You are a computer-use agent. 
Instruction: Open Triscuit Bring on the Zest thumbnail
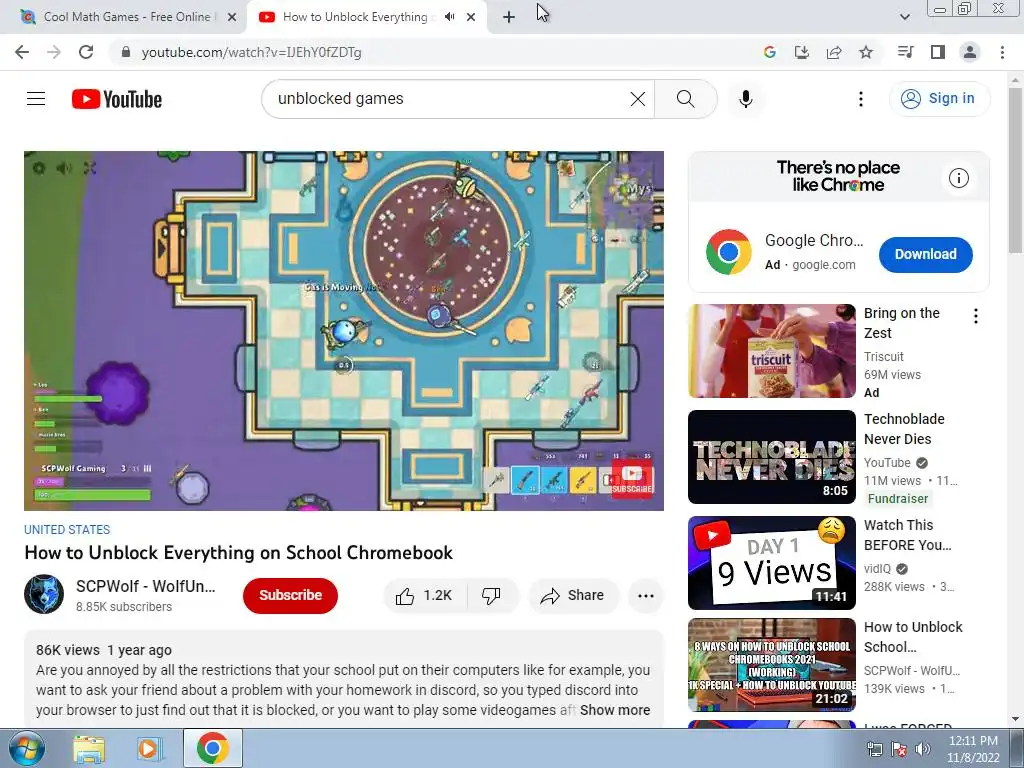[x=772, y=351]
